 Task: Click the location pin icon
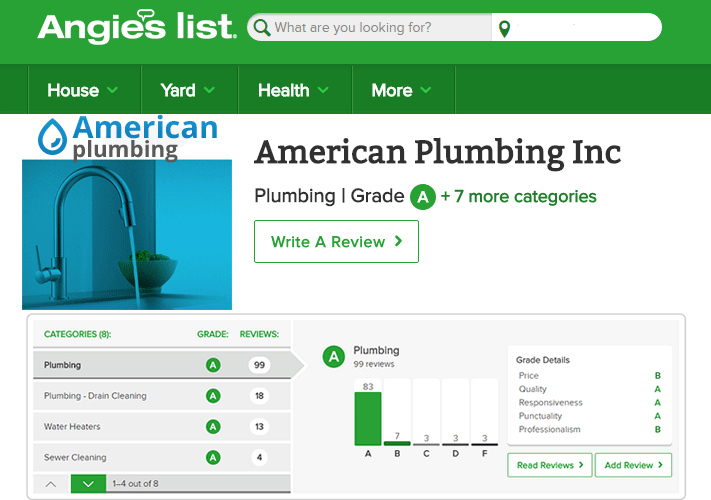pyautogui.click(x=504, y=29)
